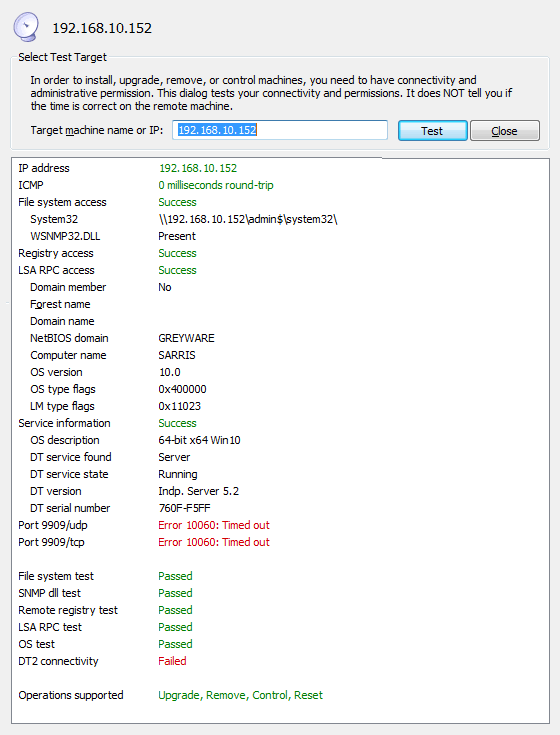
Task: Click the 'Target machine name or IP:' label
Action: [97, 130]
